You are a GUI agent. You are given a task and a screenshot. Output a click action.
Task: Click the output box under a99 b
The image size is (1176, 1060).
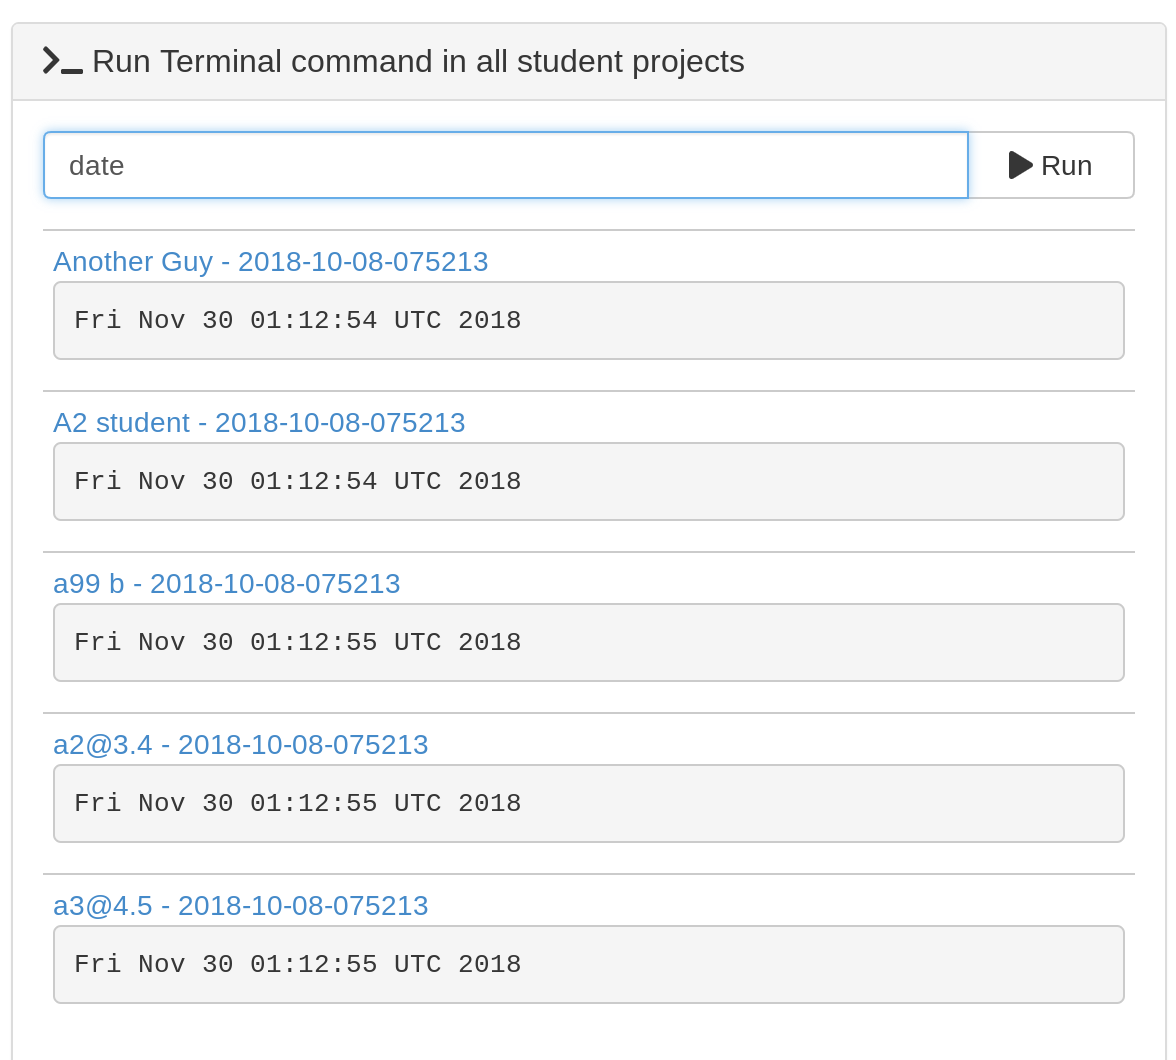[x=588, y=643]
